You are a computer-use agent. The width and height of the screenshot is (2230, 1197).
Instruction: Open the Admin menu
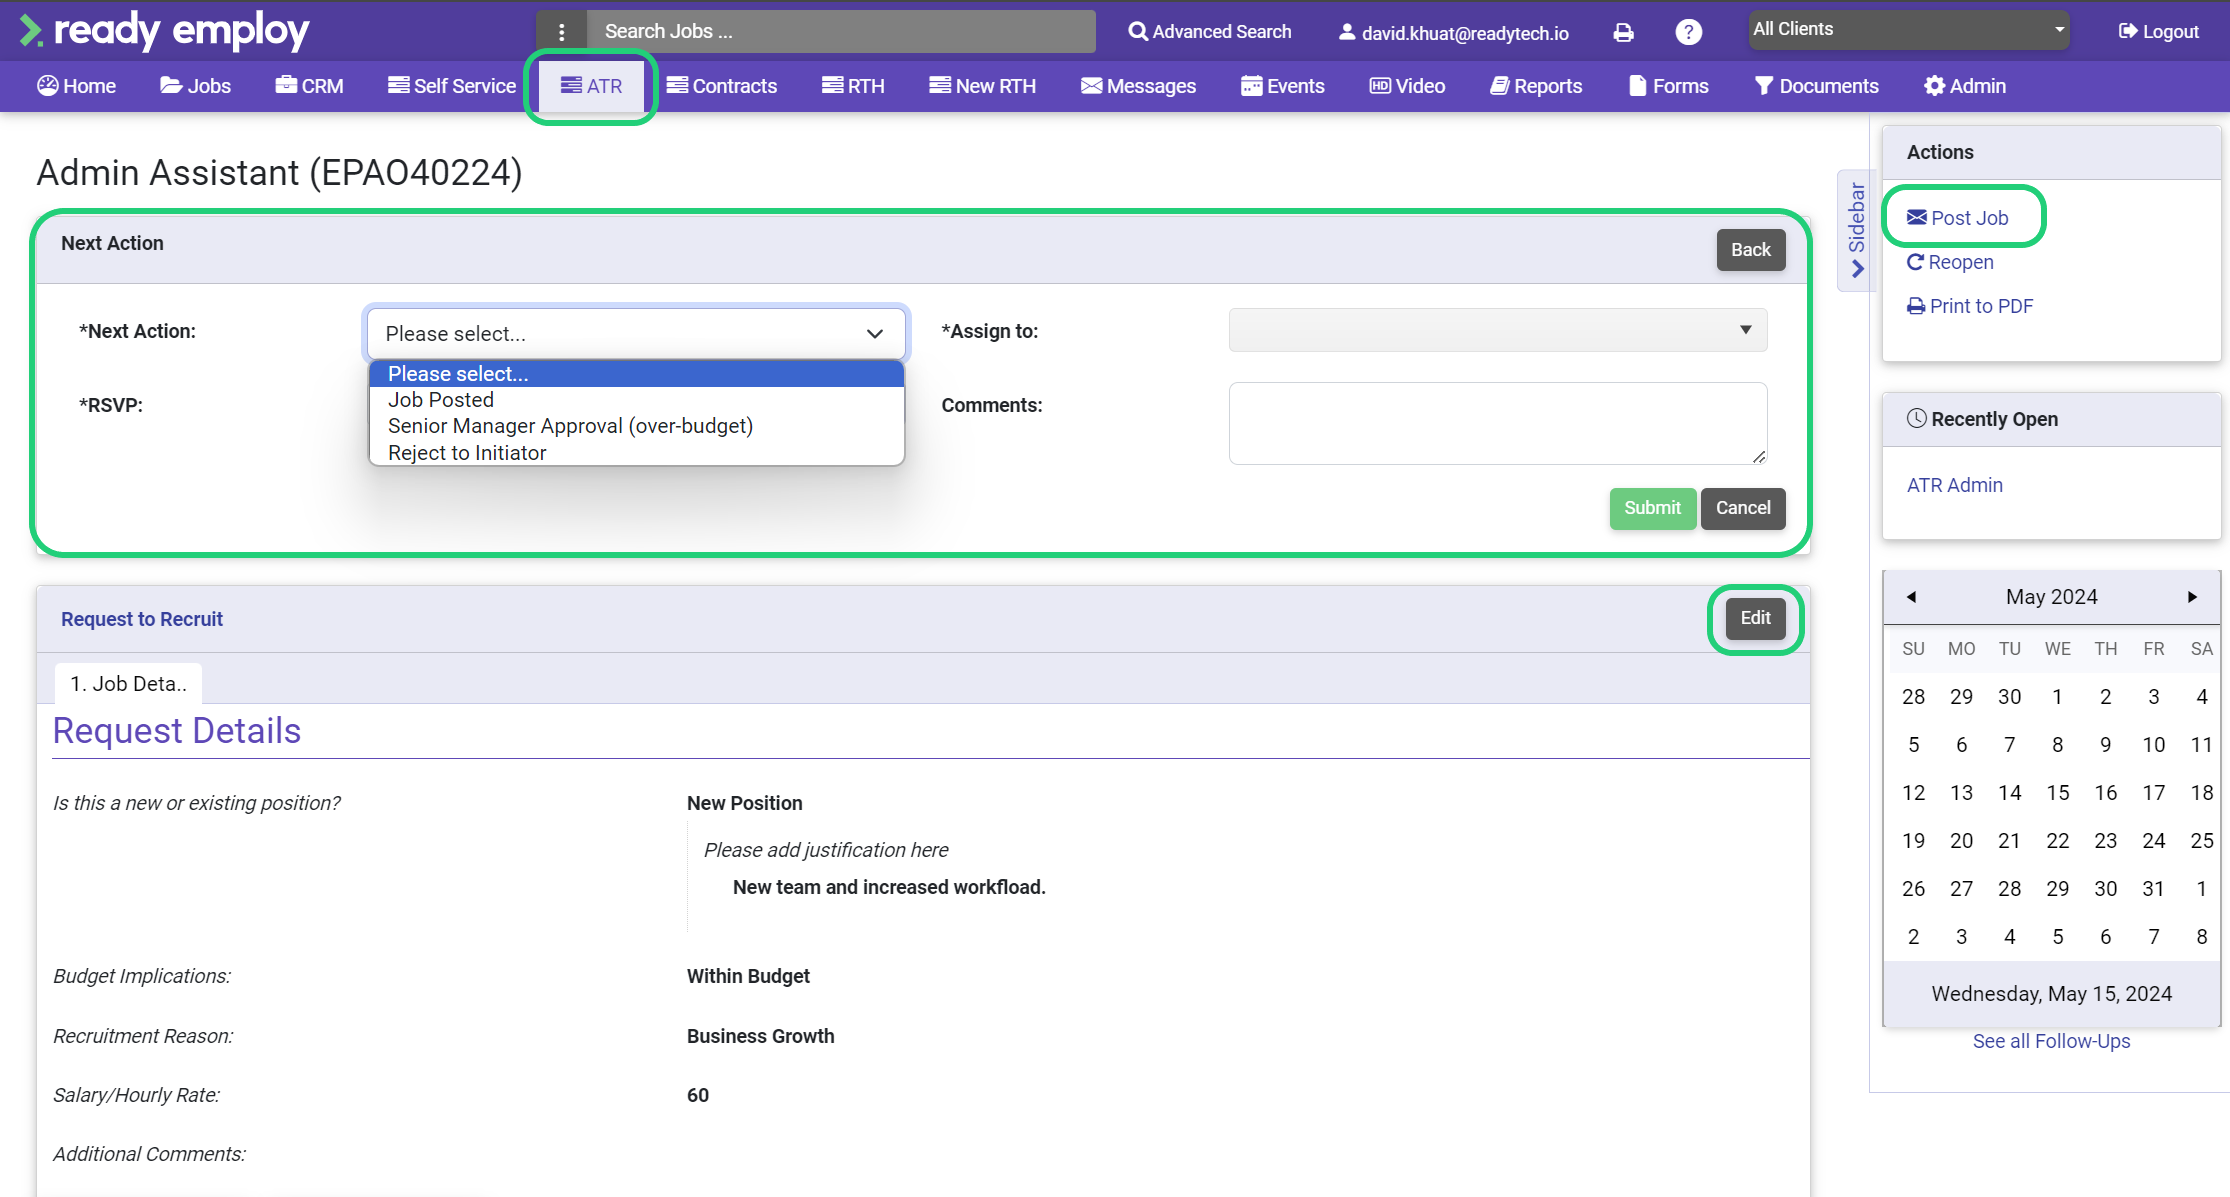pos(1965,86)
